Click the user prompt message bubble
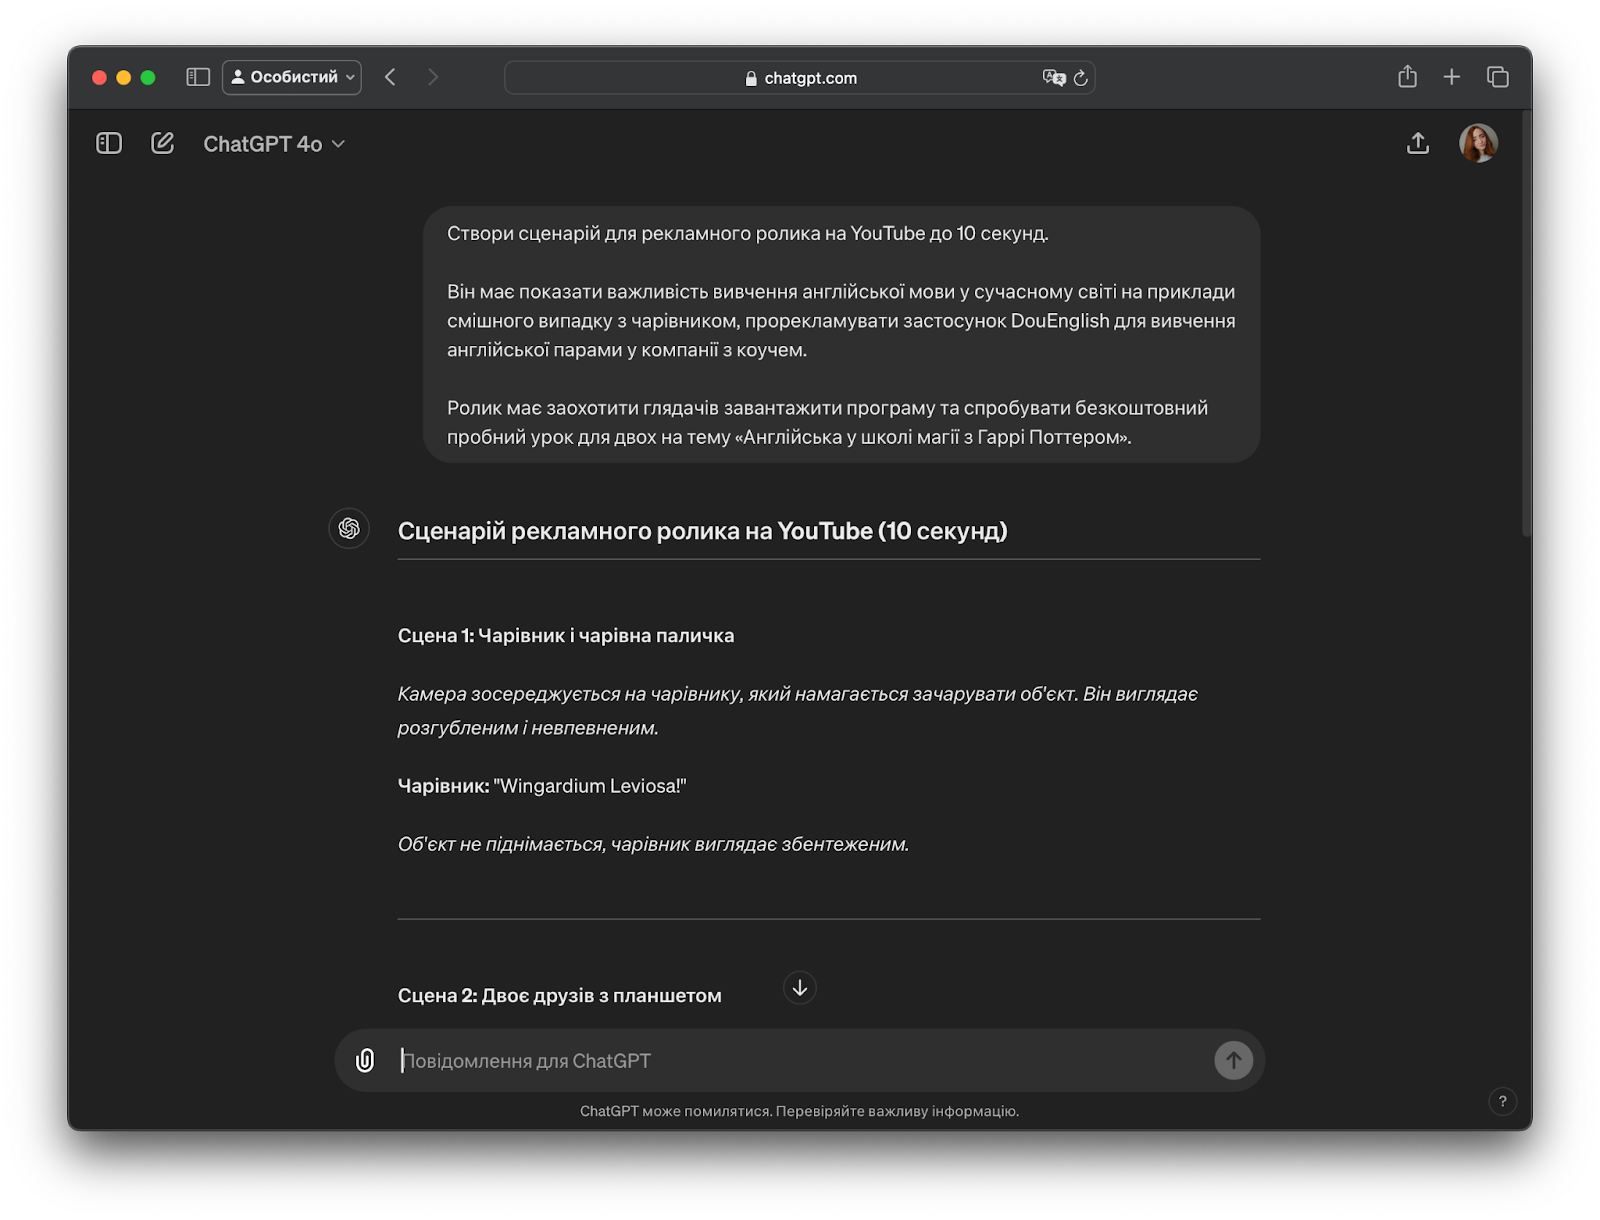1600x1220 pixels. [x=841, y=334]
